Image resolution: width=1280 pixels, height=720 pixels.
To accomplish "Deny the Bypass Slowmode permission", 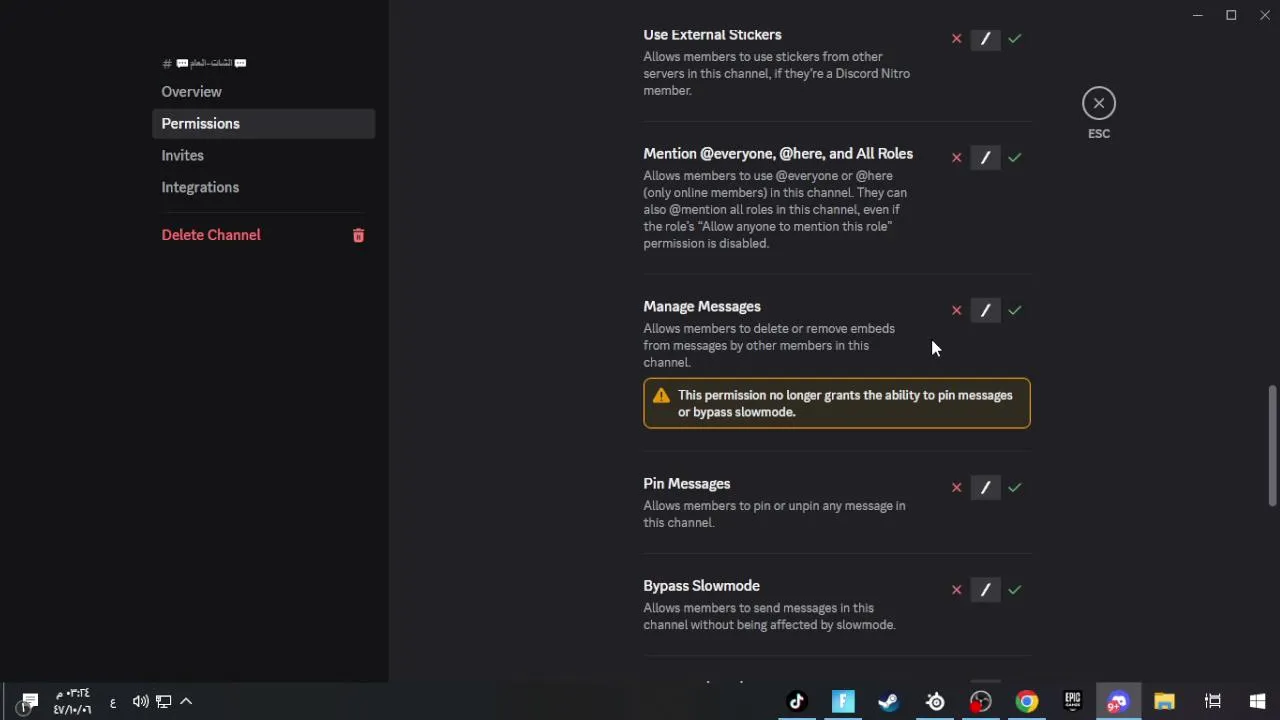I will pyautogui.click(x=956, y=590).
